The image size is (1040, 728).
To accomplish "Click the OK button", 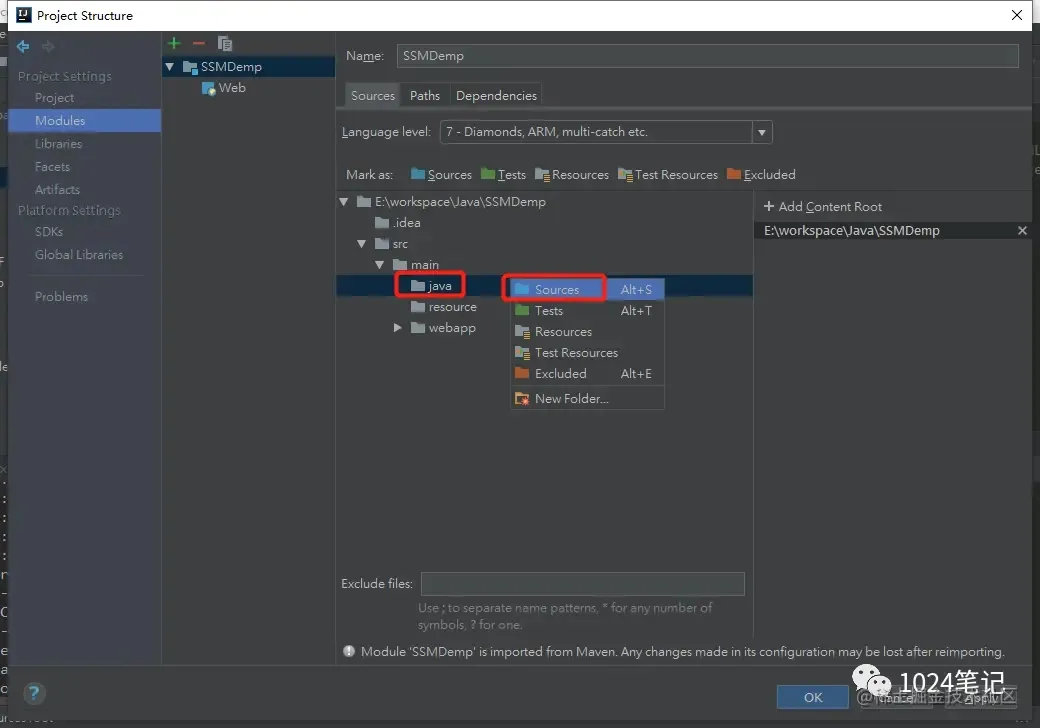I will pyautogui.click(x=812, y=697).
